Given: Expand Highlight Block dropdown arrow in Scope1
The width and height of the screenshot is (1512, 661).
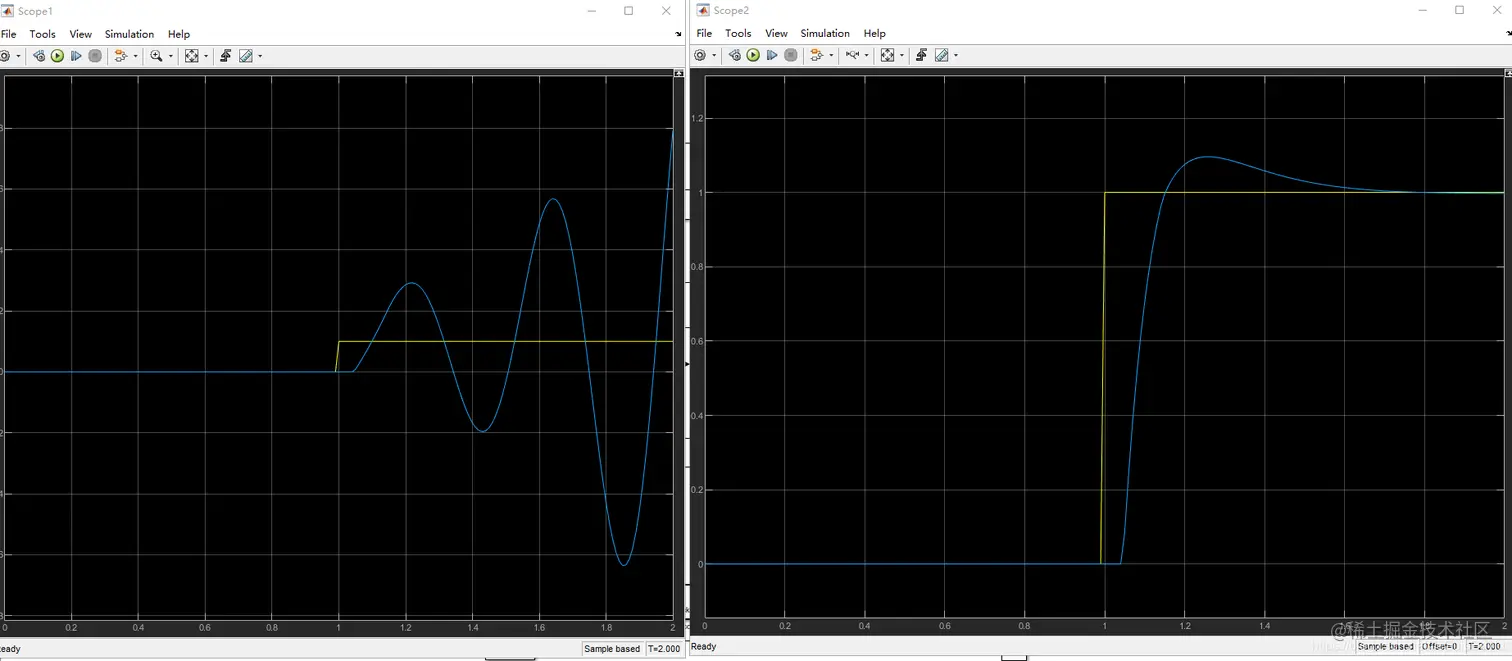Looking at the screenshot, I should click(136, 56).
